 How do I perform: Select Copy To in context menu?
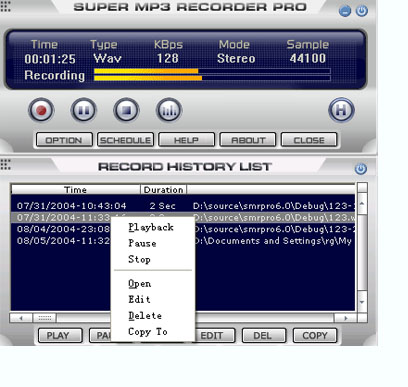(x=148, y=332)
